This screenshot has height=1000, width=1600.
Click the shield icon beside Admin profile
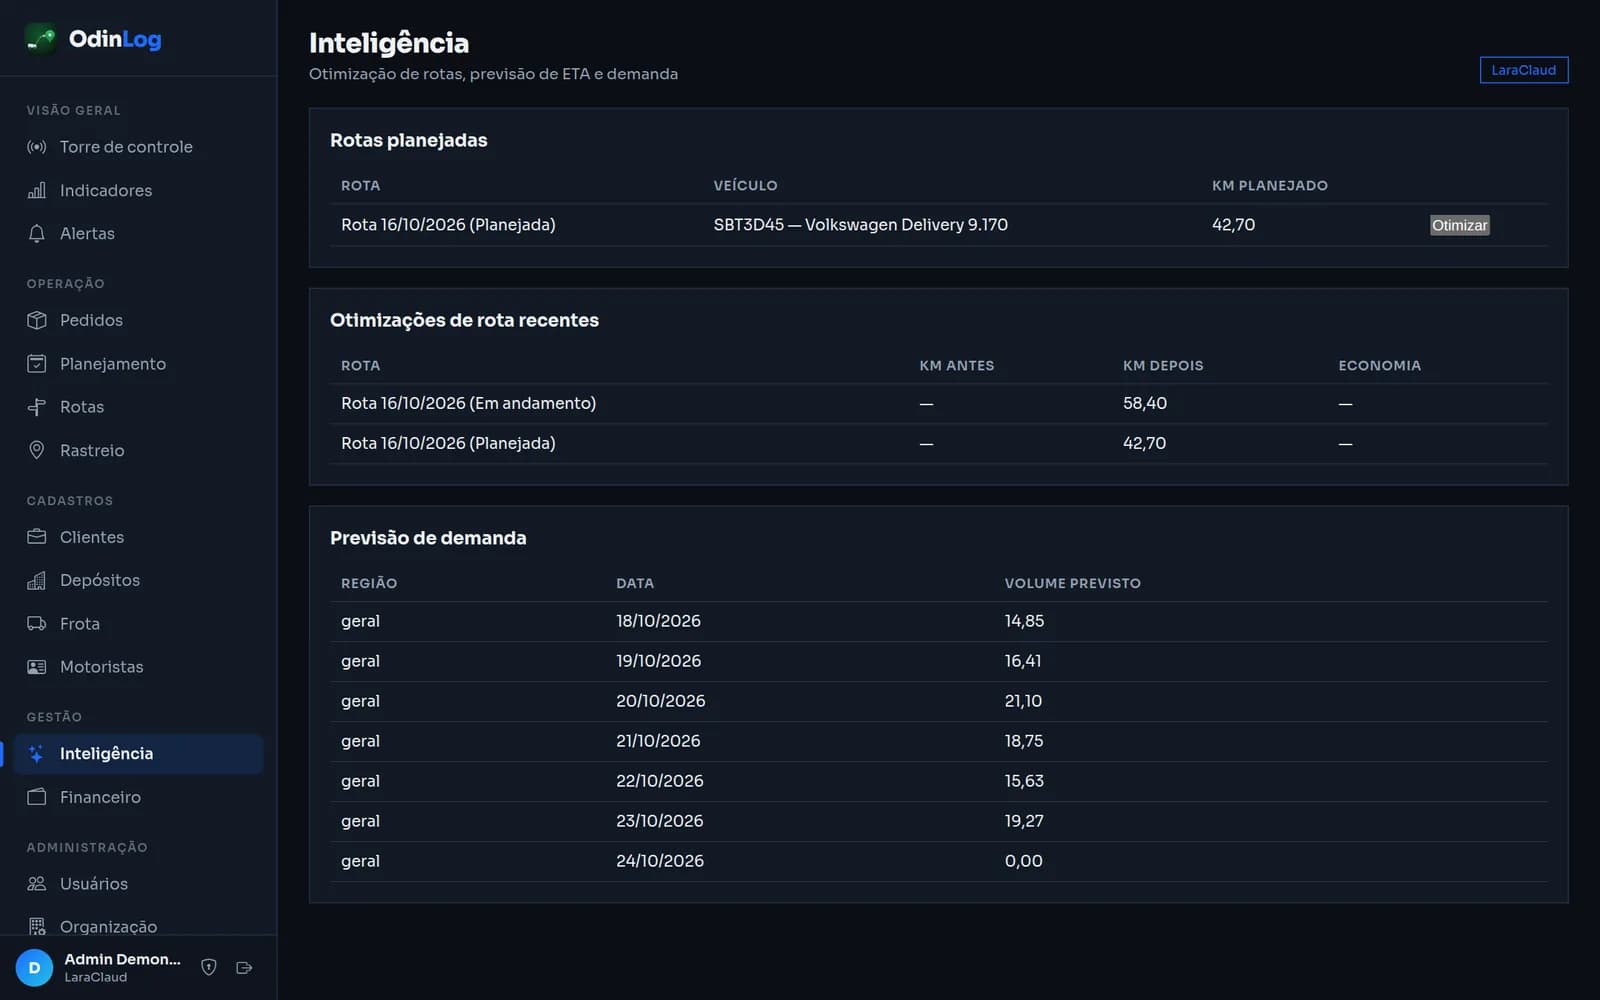[x=209, y=967]
